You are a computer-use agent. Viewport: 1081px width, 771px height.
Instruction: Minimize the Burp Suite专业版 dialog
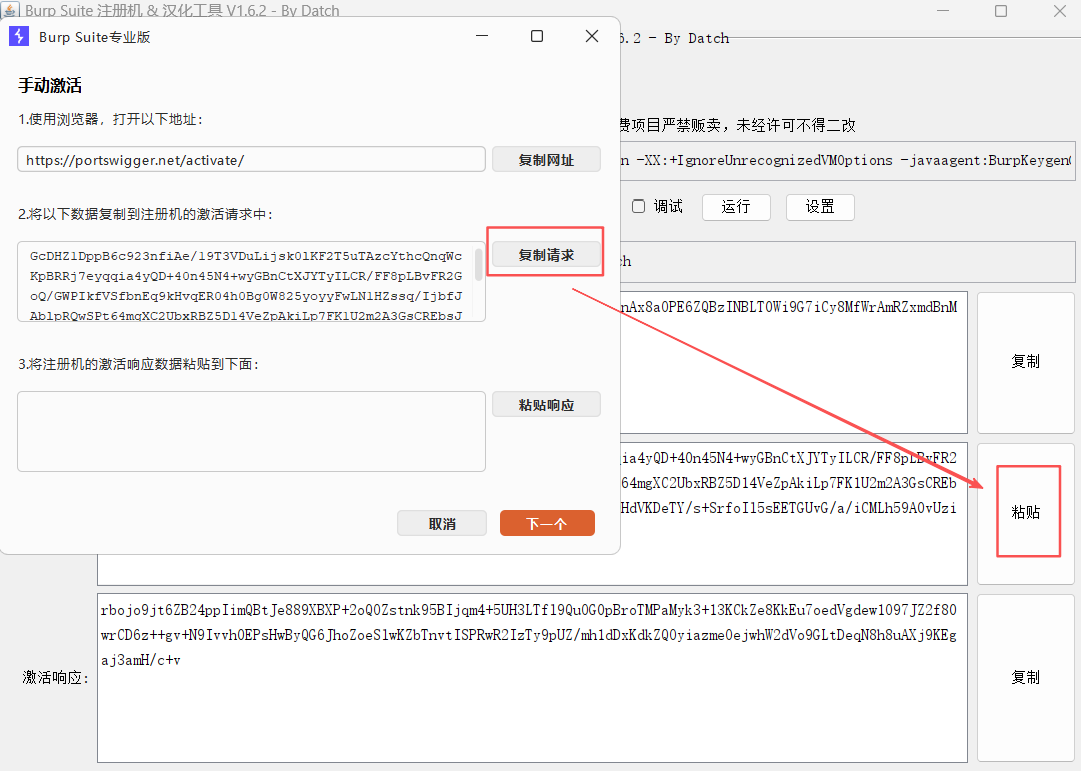point(482,36)
